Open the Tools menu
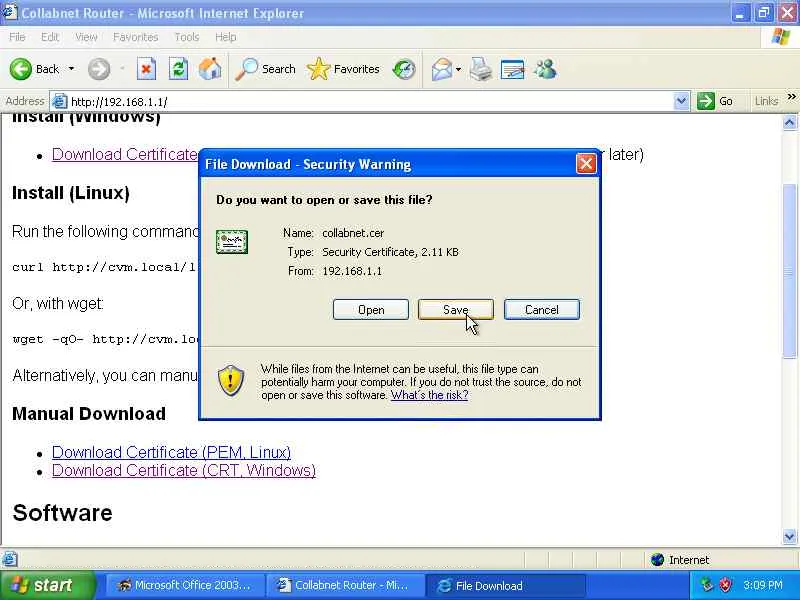 coord(186,37)
